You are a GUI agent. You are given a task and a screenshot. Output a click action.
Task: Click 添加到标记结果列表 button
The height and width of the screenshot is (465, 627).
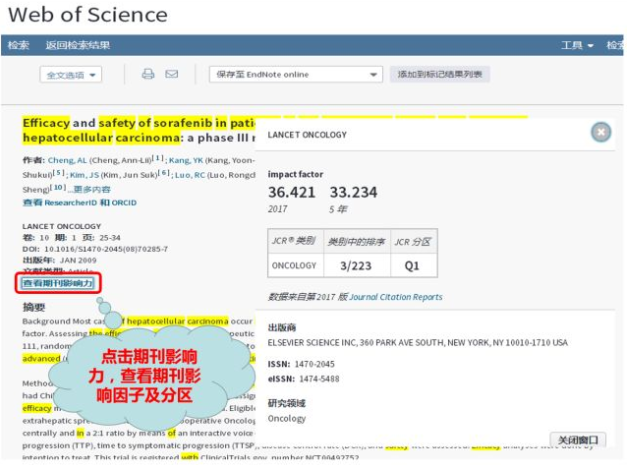(439, 74)
